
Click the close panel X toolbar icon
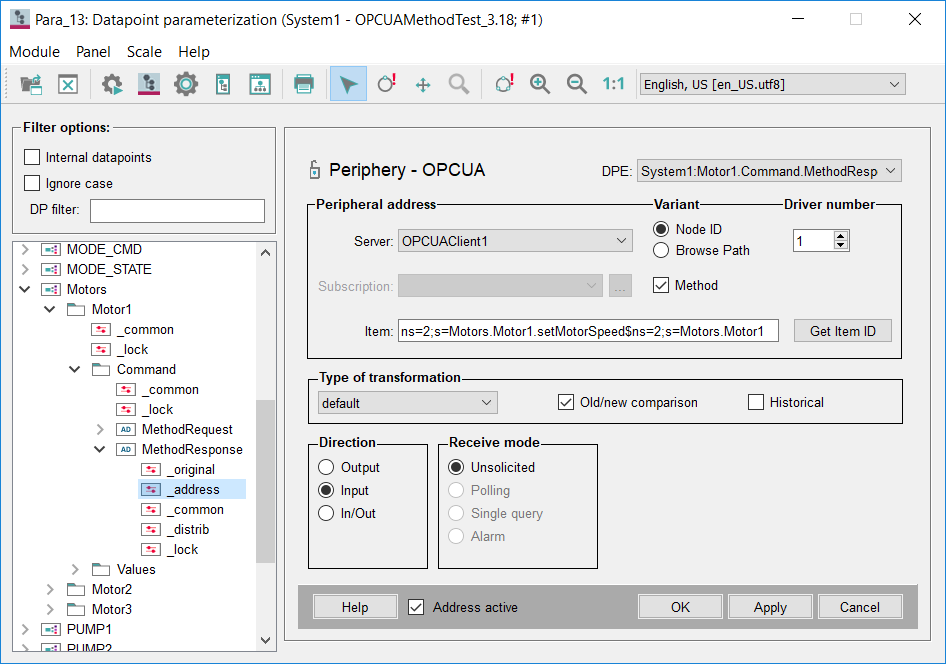click(x=68, y=84)
